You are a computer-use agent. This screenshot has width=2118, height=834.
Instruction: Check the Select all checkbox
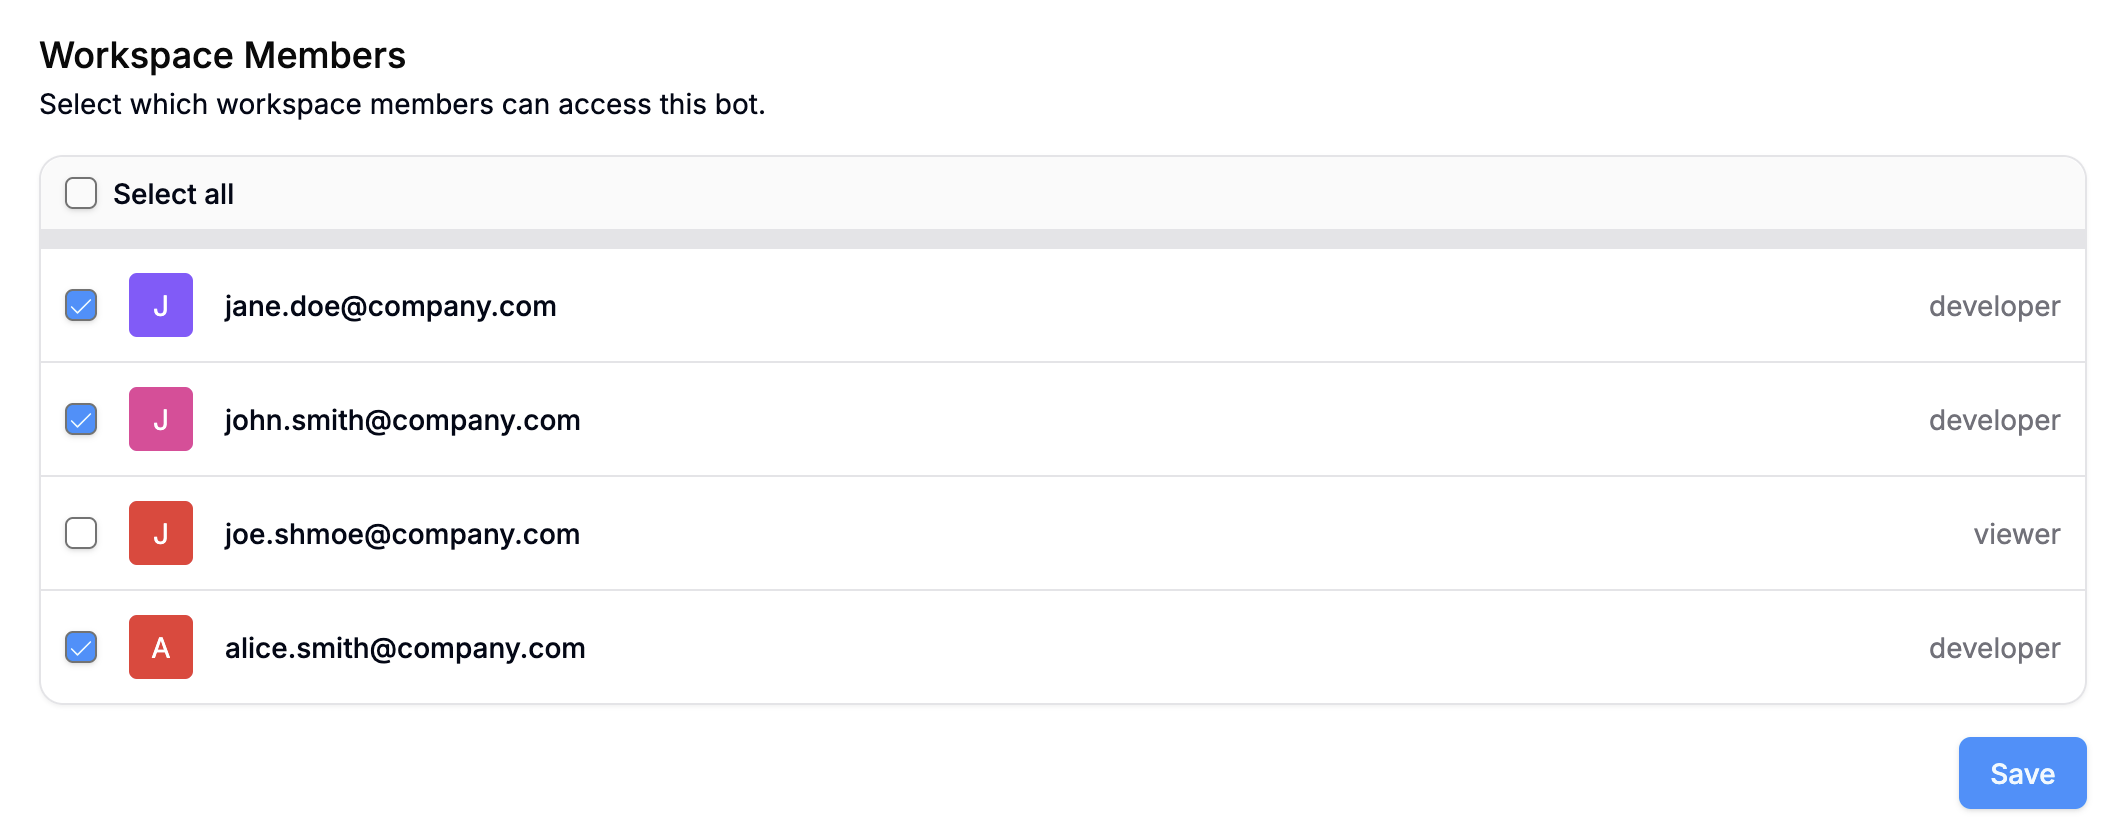click(x=81, y=193)
